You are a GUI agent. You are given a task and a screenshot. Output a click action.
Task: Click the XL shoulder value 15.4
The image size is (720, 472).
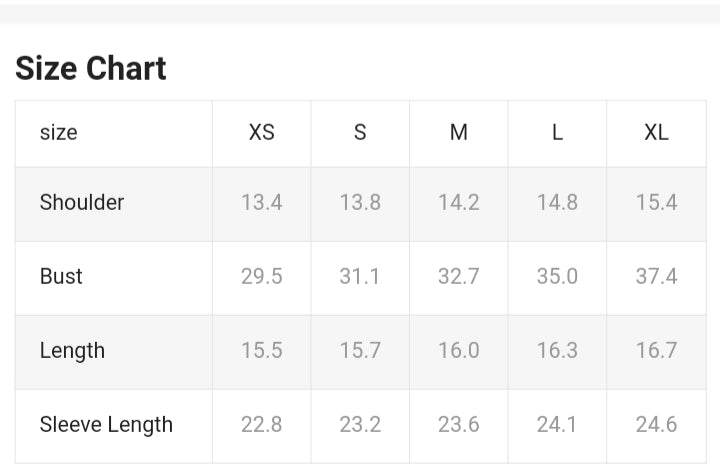pos(656,202)
